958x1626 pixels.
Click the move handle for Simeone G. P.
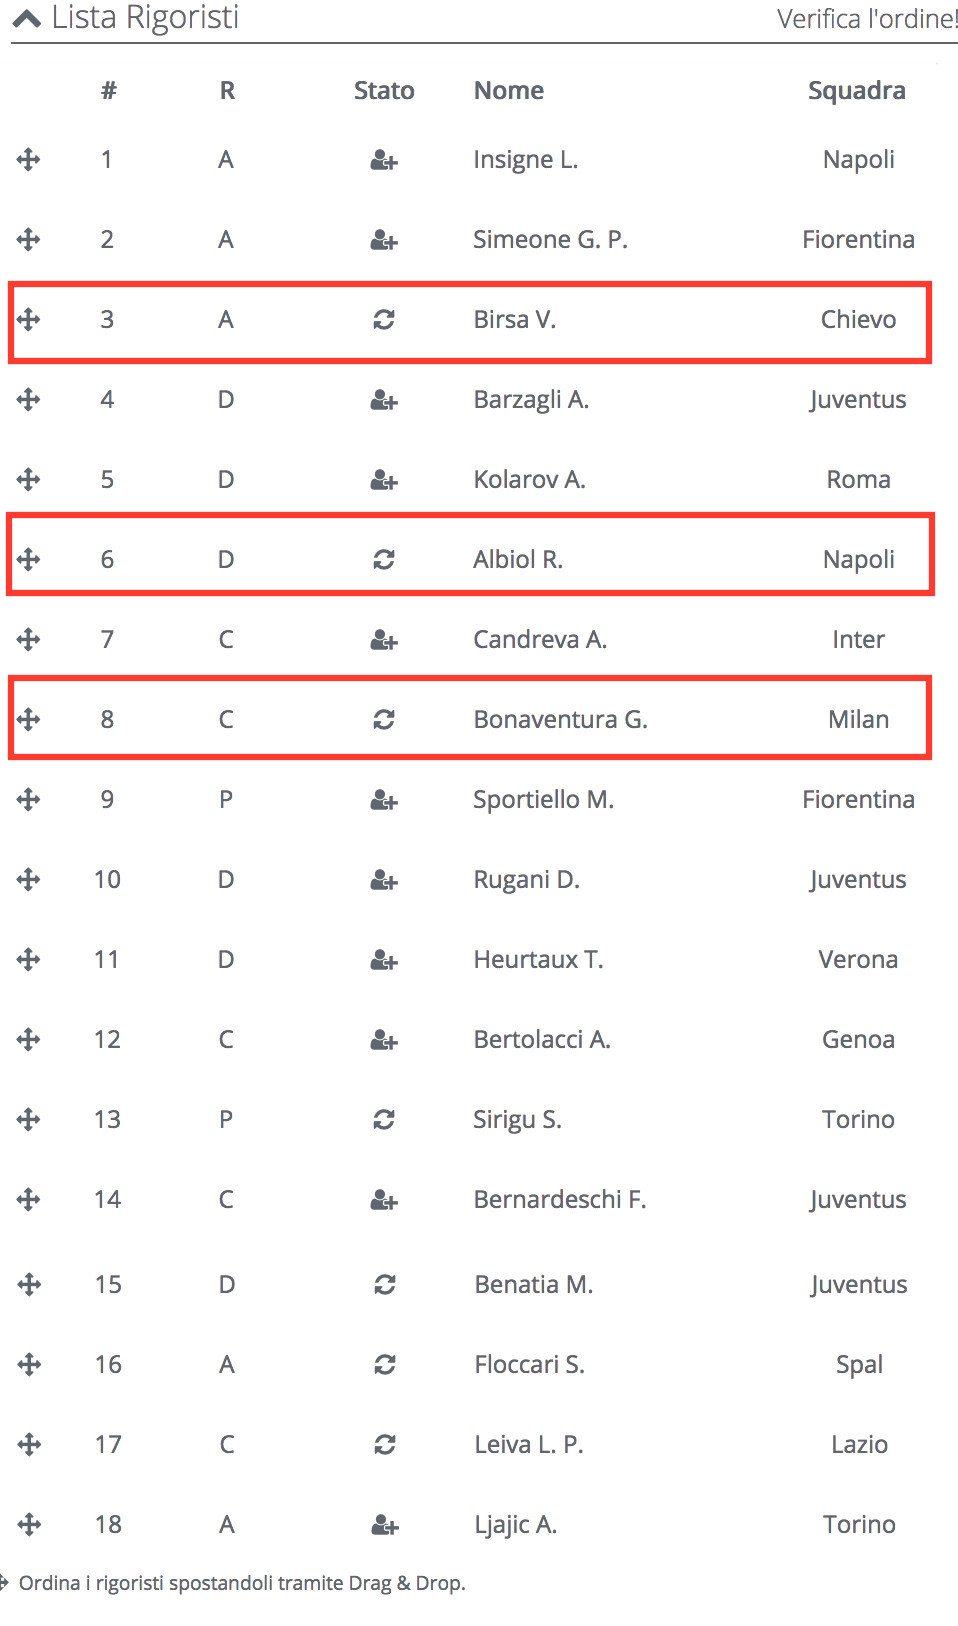coord(28,240)
